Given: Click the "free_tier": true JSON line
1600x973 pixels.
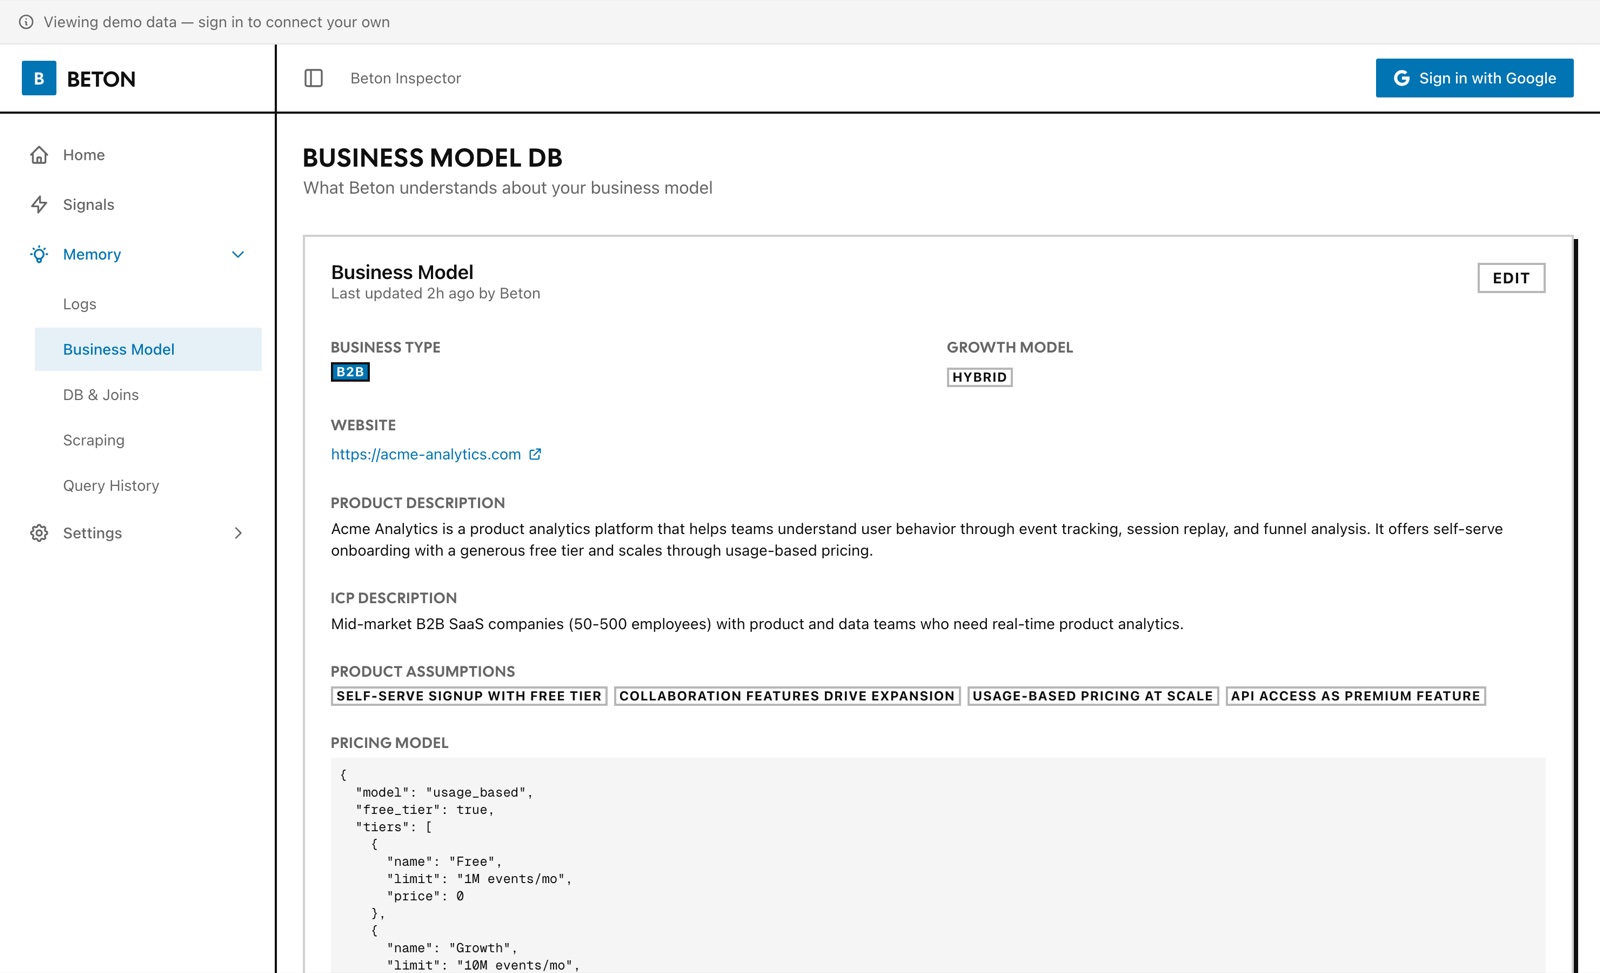Looking at the screenshot, I should pyautogui.click(x=425, y=810).
